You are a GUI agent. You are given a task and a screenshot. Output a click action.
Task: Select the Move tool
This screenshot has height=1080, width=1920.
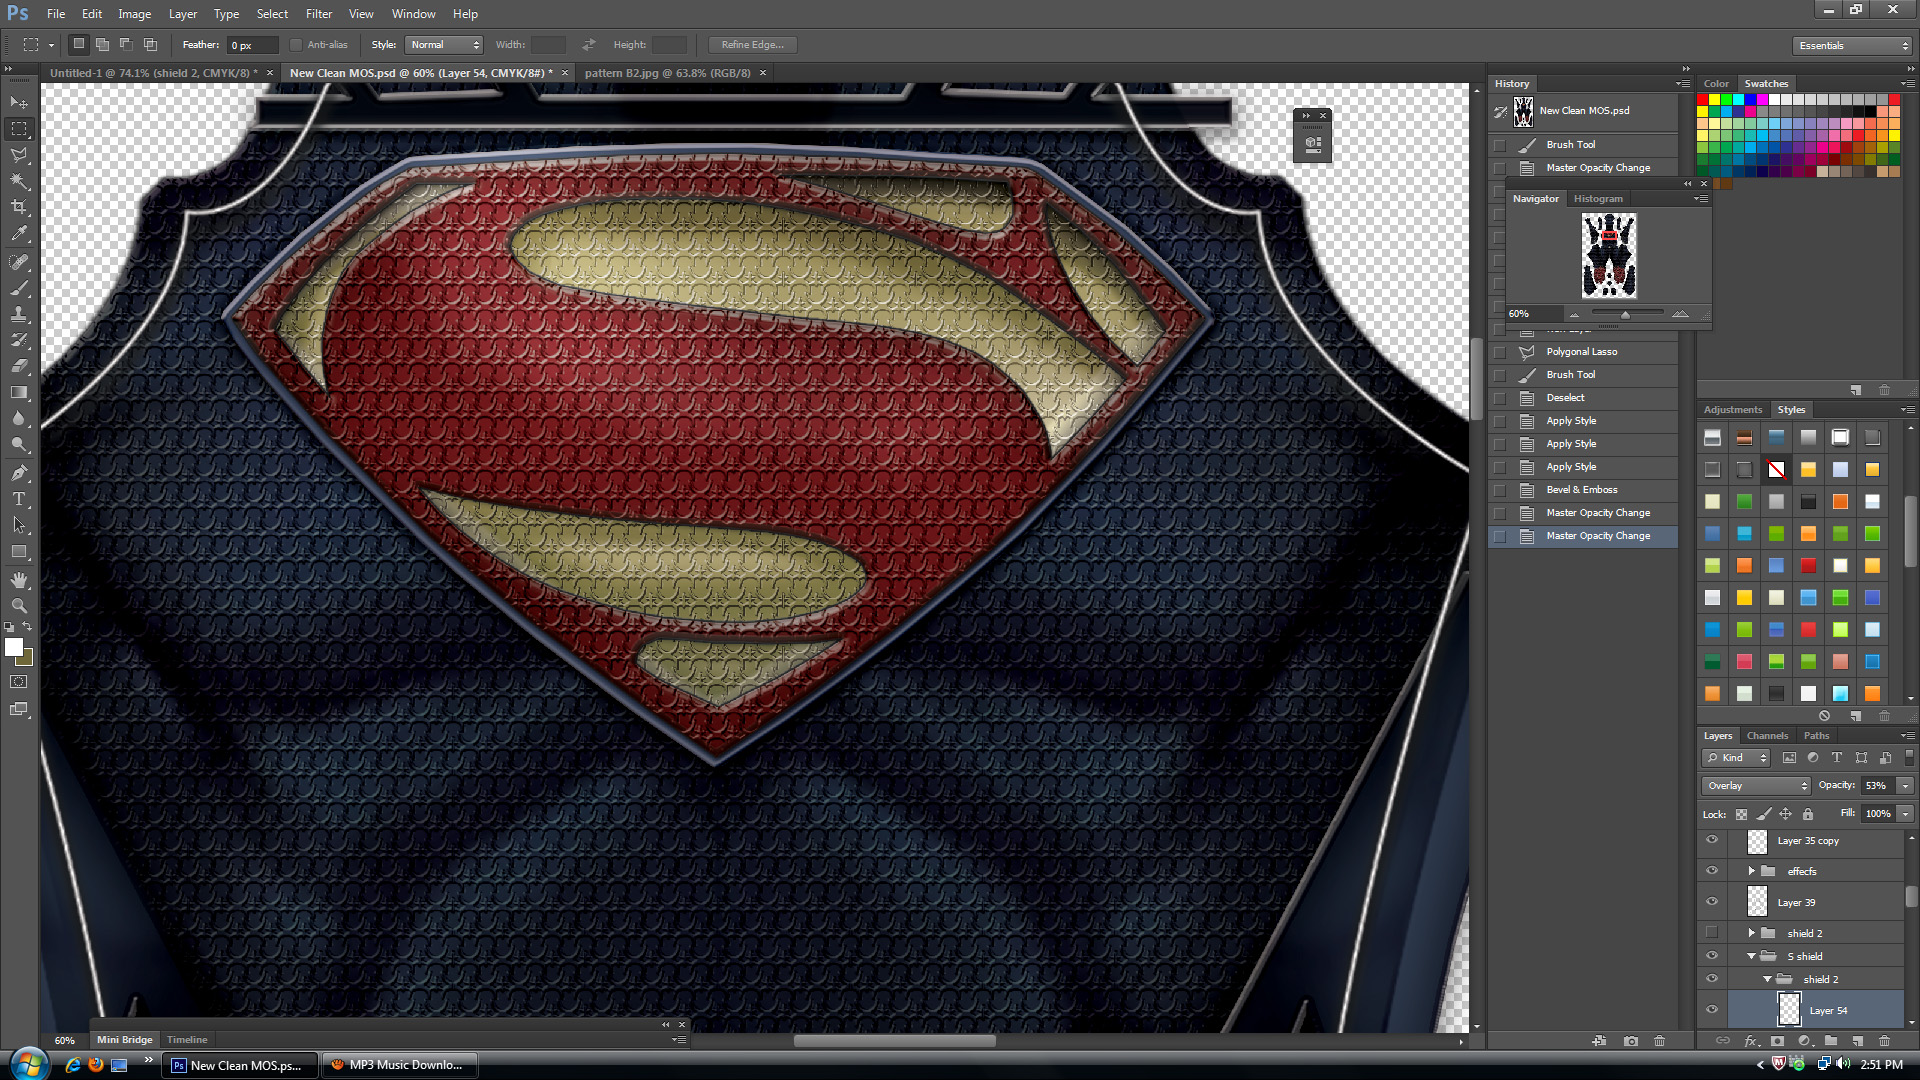pyautogui.click(x=19, y=102)
